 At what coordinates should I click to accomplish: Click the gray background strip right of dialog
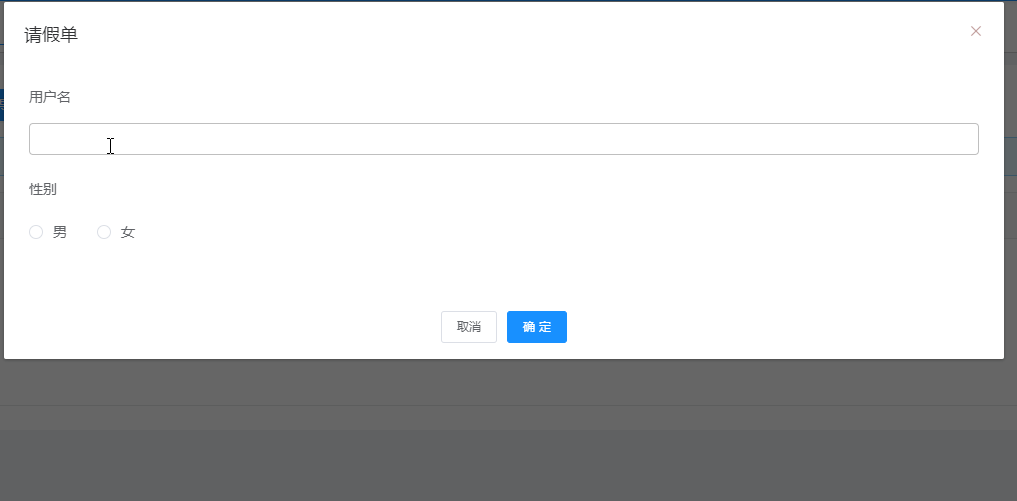click(1011, 195)
